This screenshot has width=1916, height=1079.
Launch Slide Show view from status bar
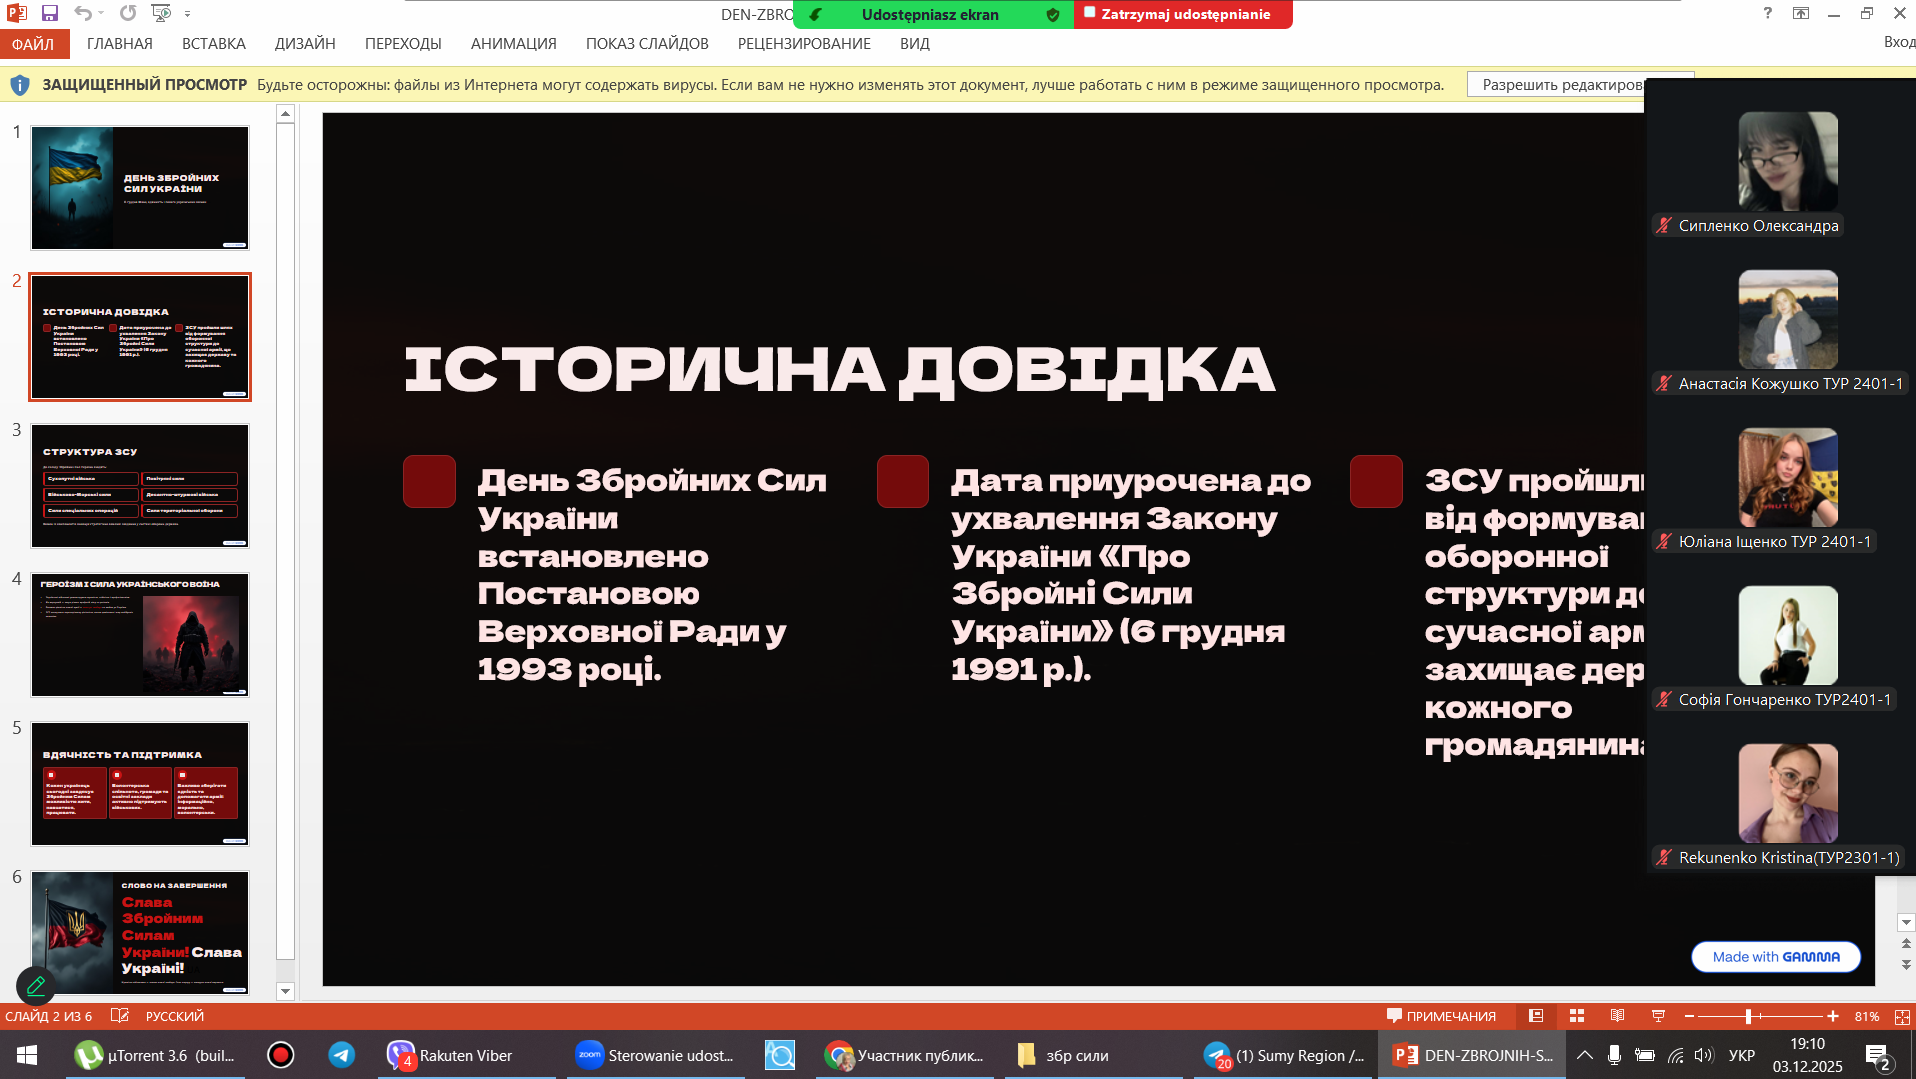[1658, 1016]
